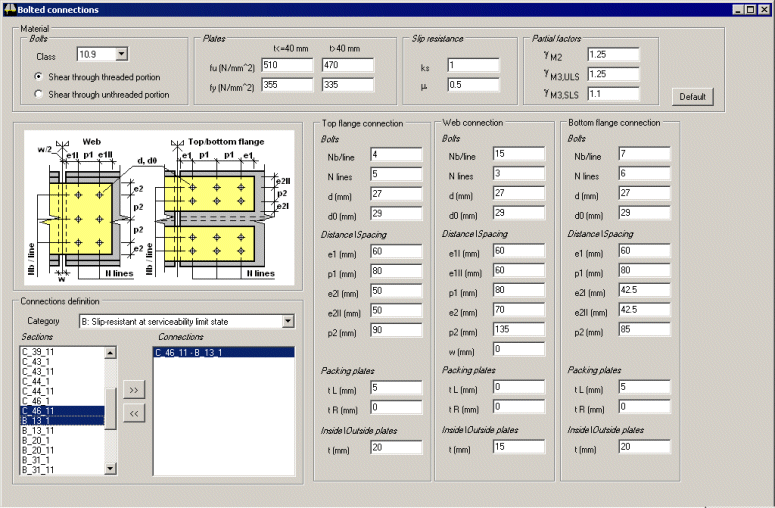Click Web connection N lines field
This screenshot has width=775, height=508.
click(518, 174)
